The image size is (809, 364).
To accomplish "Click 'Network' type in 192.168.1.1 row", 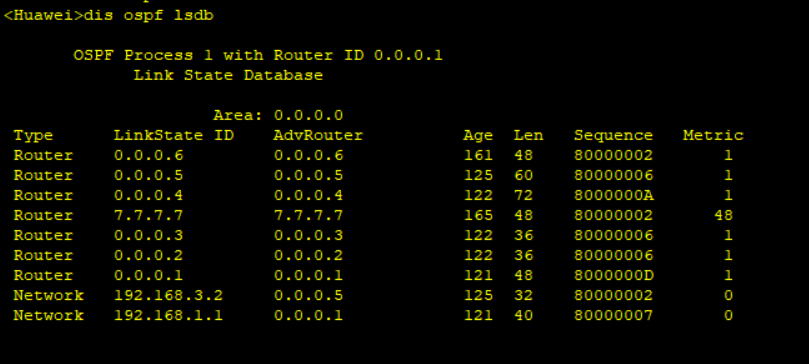I will 48,316.
